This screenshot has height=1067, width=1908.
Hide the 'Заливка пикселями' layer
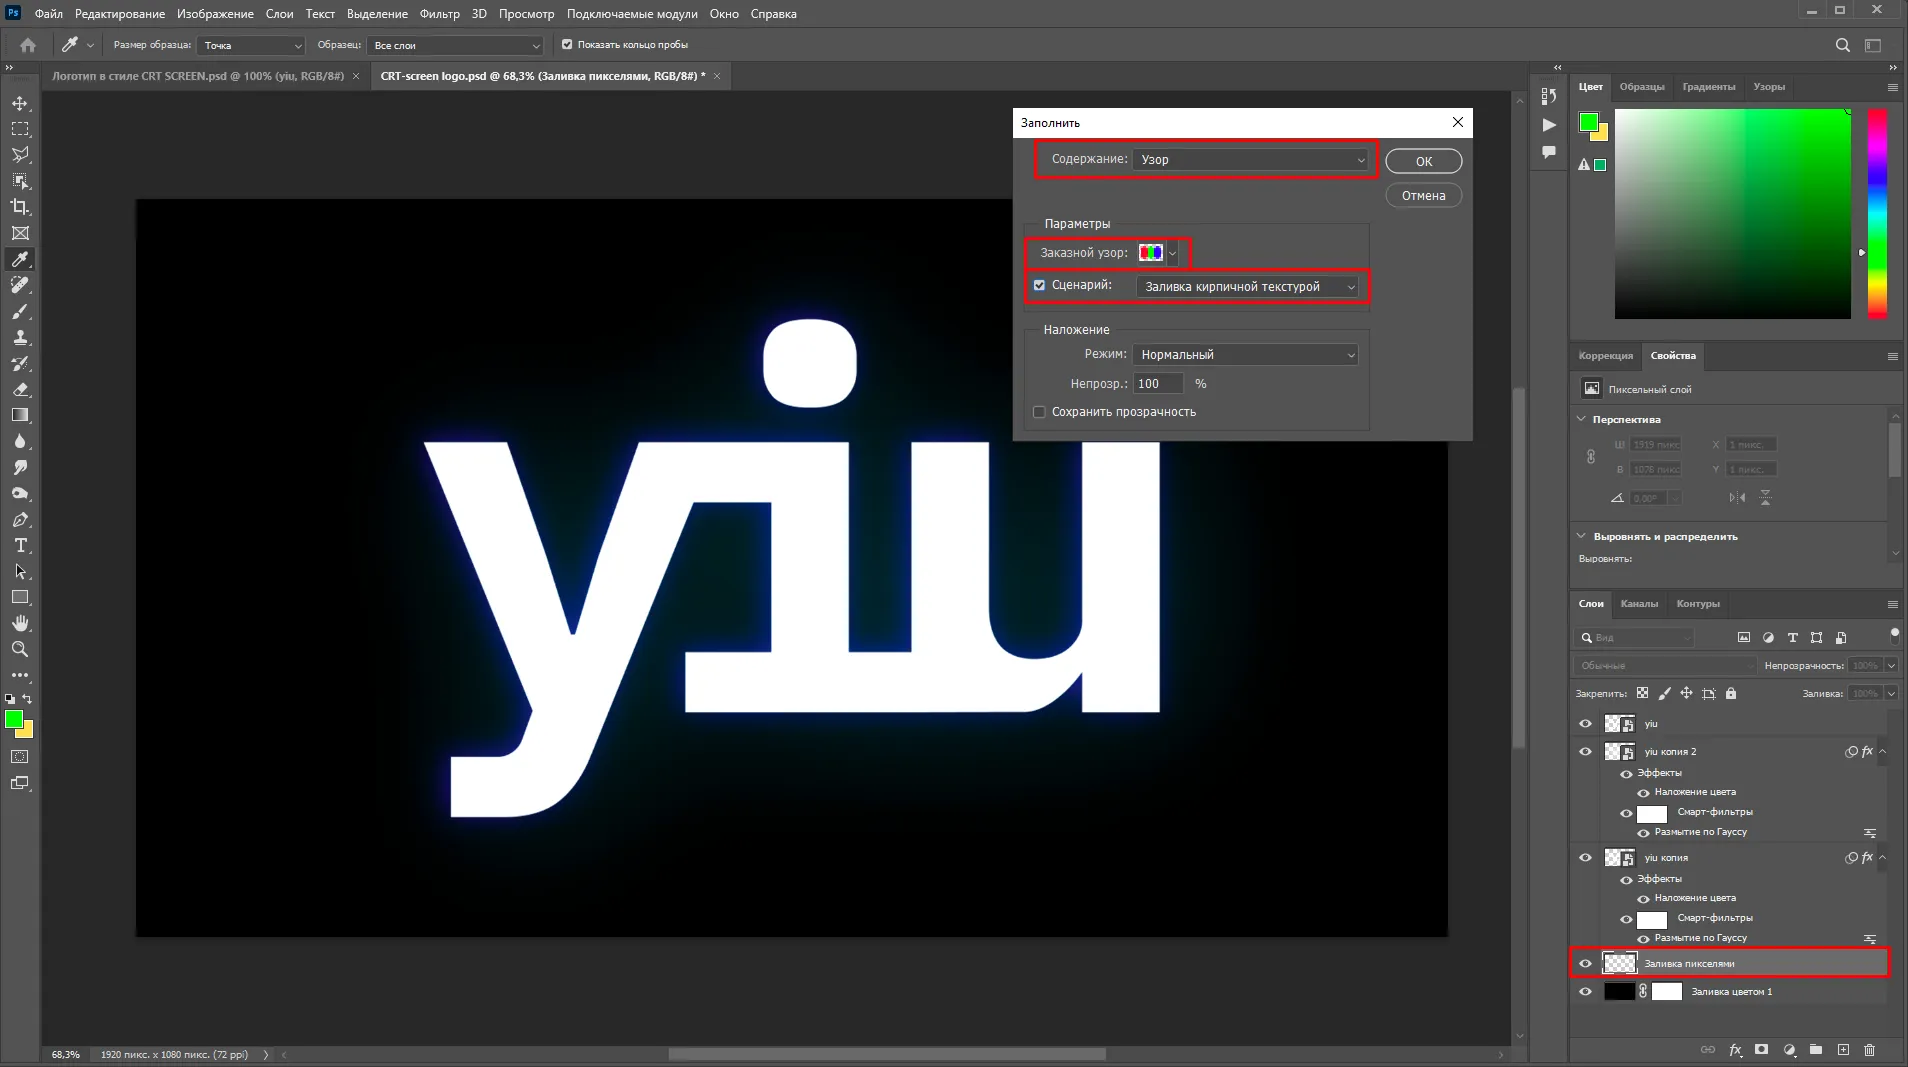[1585, 964]
